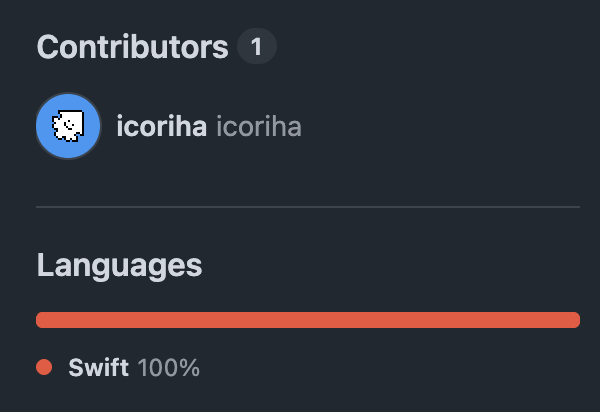Open icoriha's blue ghost avatar

[68, 126]
